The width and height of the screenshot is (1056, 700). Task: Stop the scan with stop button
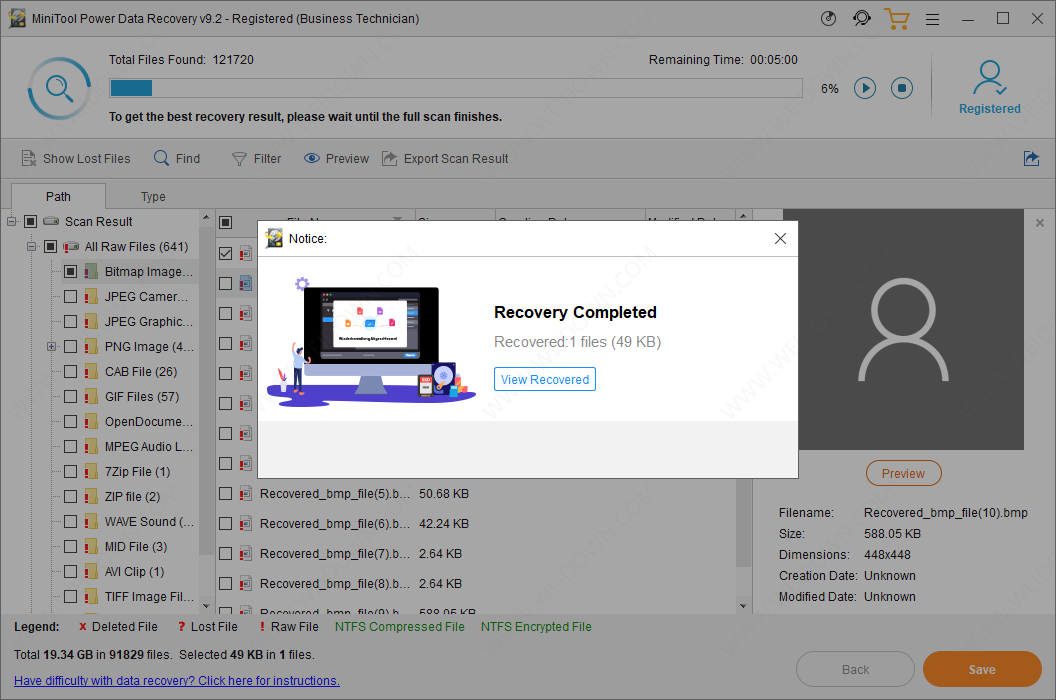(902, 88)
